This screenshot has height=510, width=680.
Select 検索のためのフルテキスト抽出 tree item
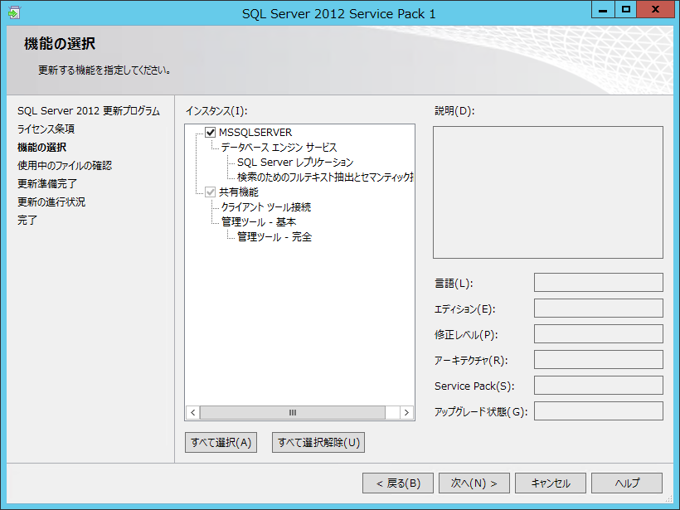pos(325,177)
